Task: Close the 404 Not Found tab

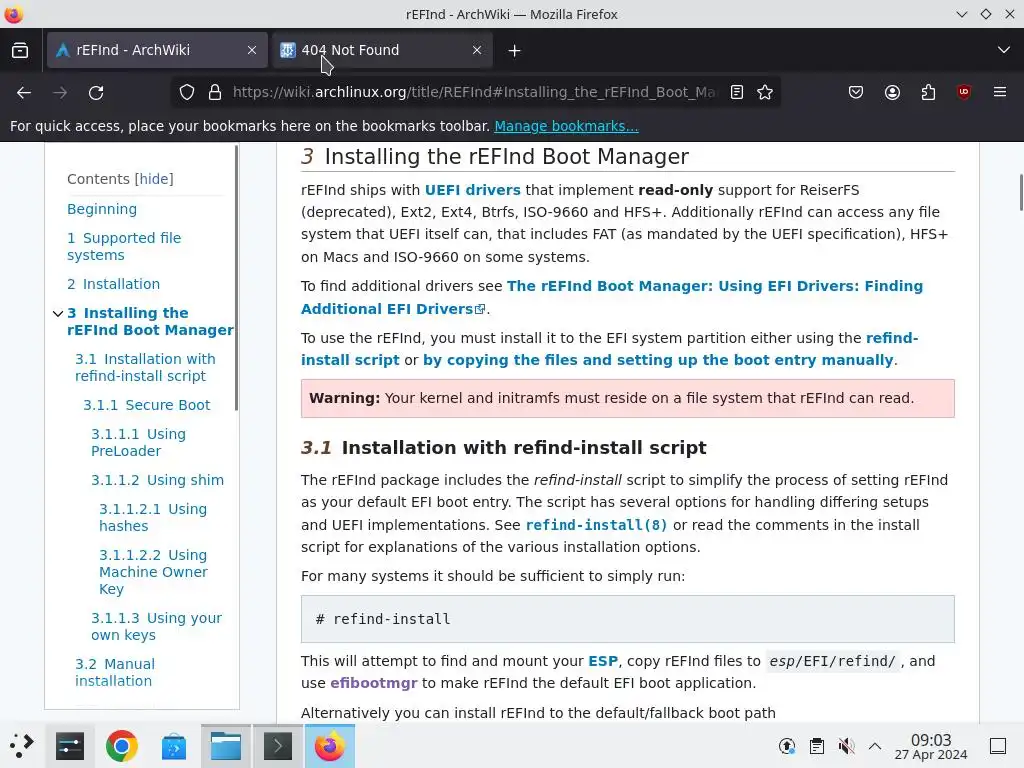Action: point(477,50)
